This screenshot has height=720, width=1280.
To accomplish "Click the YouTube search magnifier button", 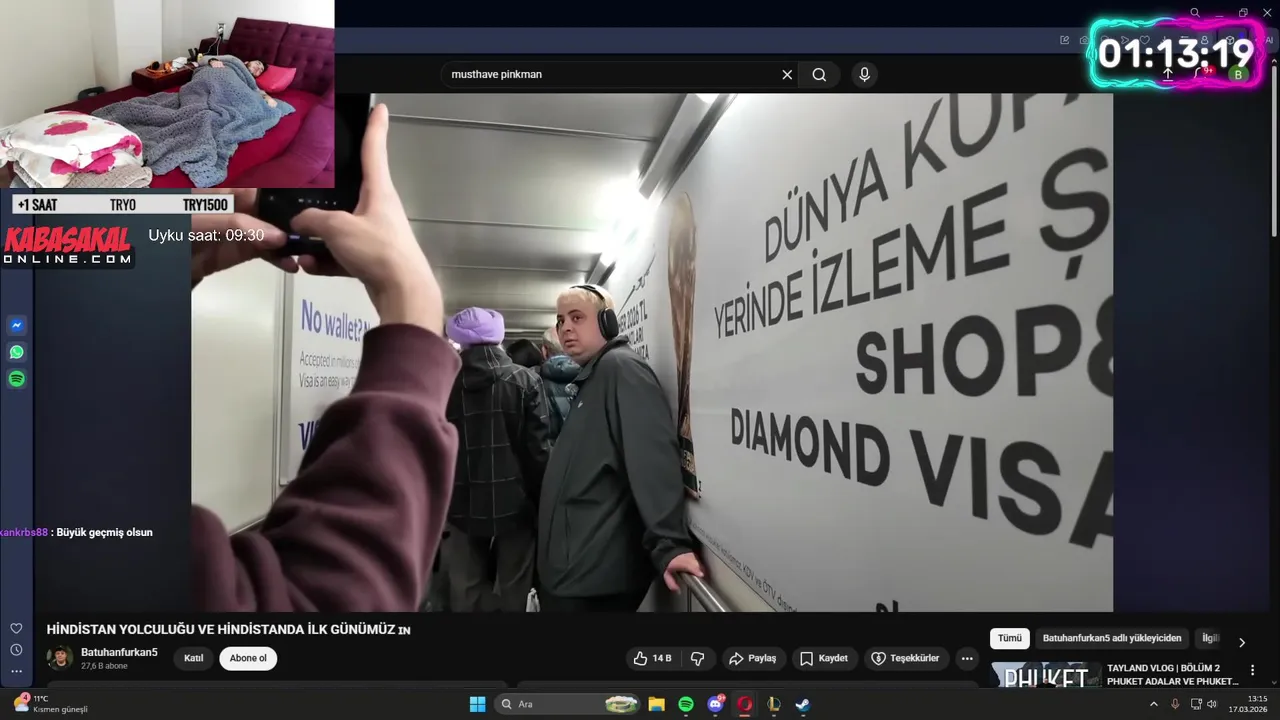I will [x=819, y=75].
